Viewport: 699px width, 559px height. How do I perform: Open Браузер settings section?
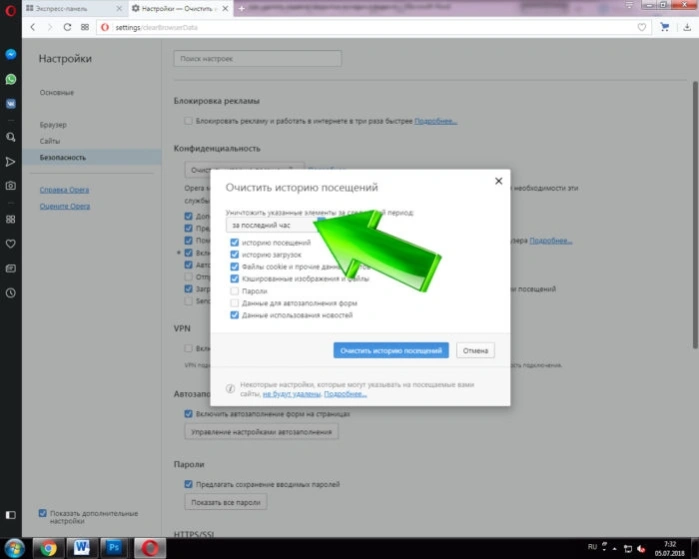[53, 125]
